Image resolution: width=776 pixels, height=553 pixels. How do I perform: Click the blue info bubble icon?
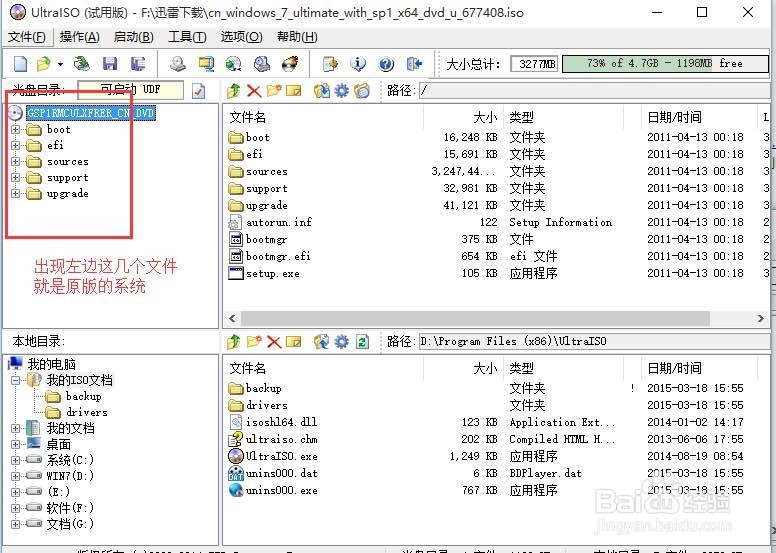coord(358,64)
